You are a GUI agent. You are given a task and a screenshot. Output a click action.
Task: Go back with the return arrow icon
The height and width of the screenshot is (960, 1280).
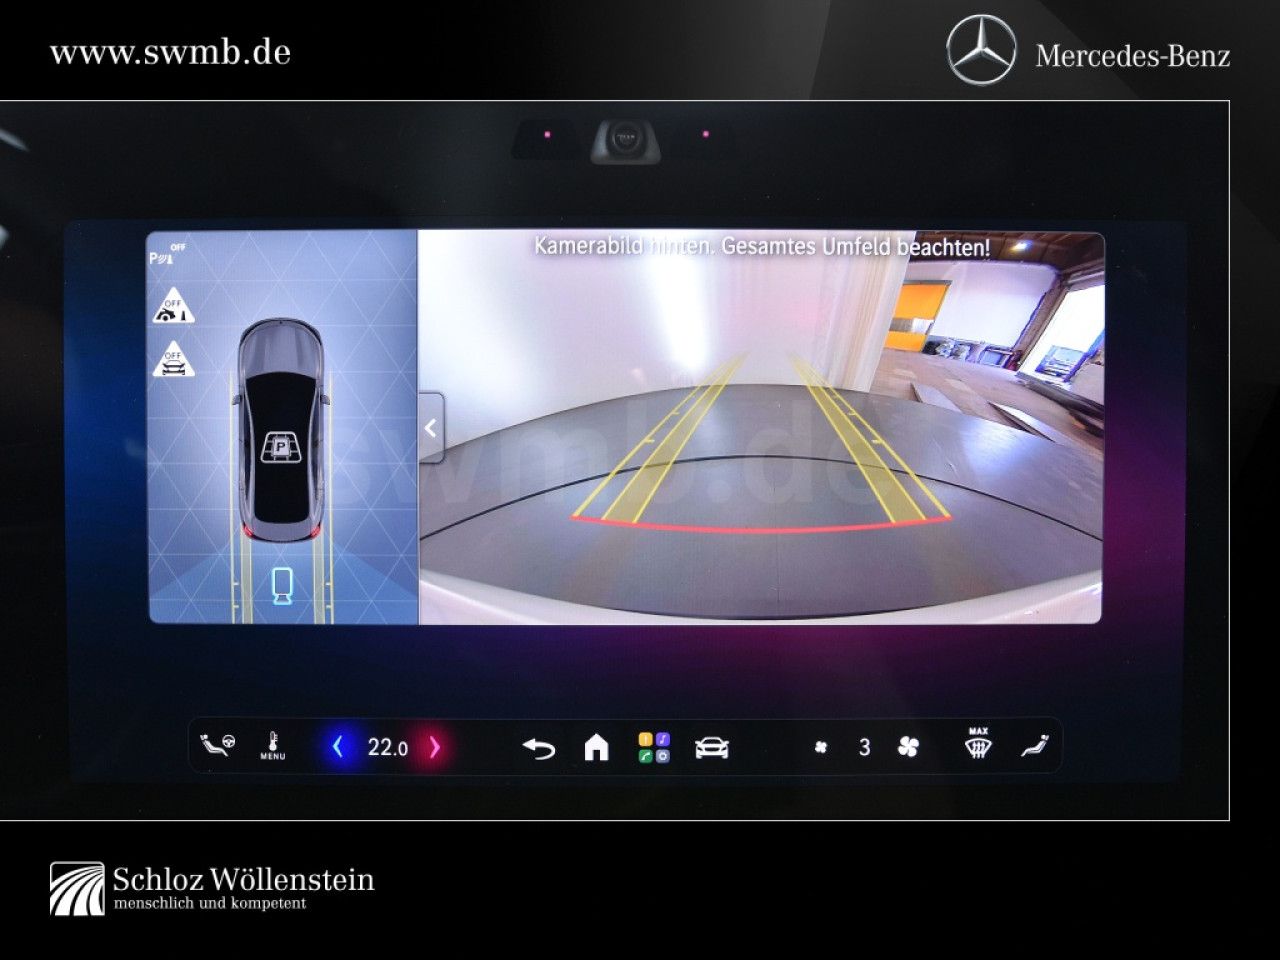539,747
